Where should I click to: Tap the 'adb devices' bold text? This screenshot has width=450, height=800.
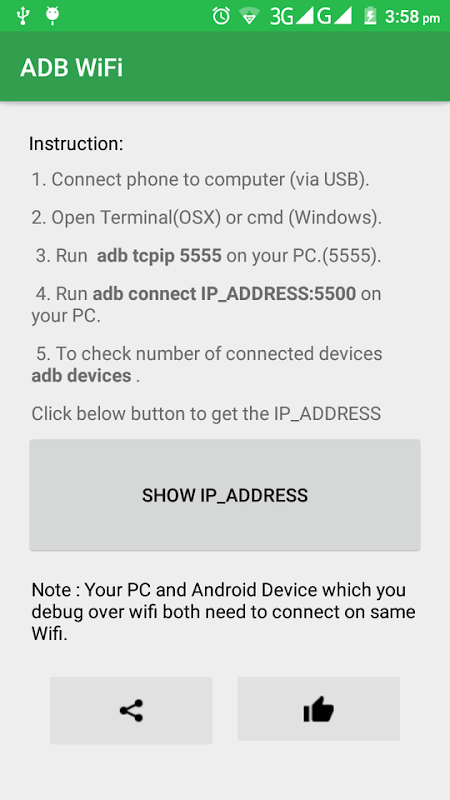pyautogui.click(x=81, y=376)
